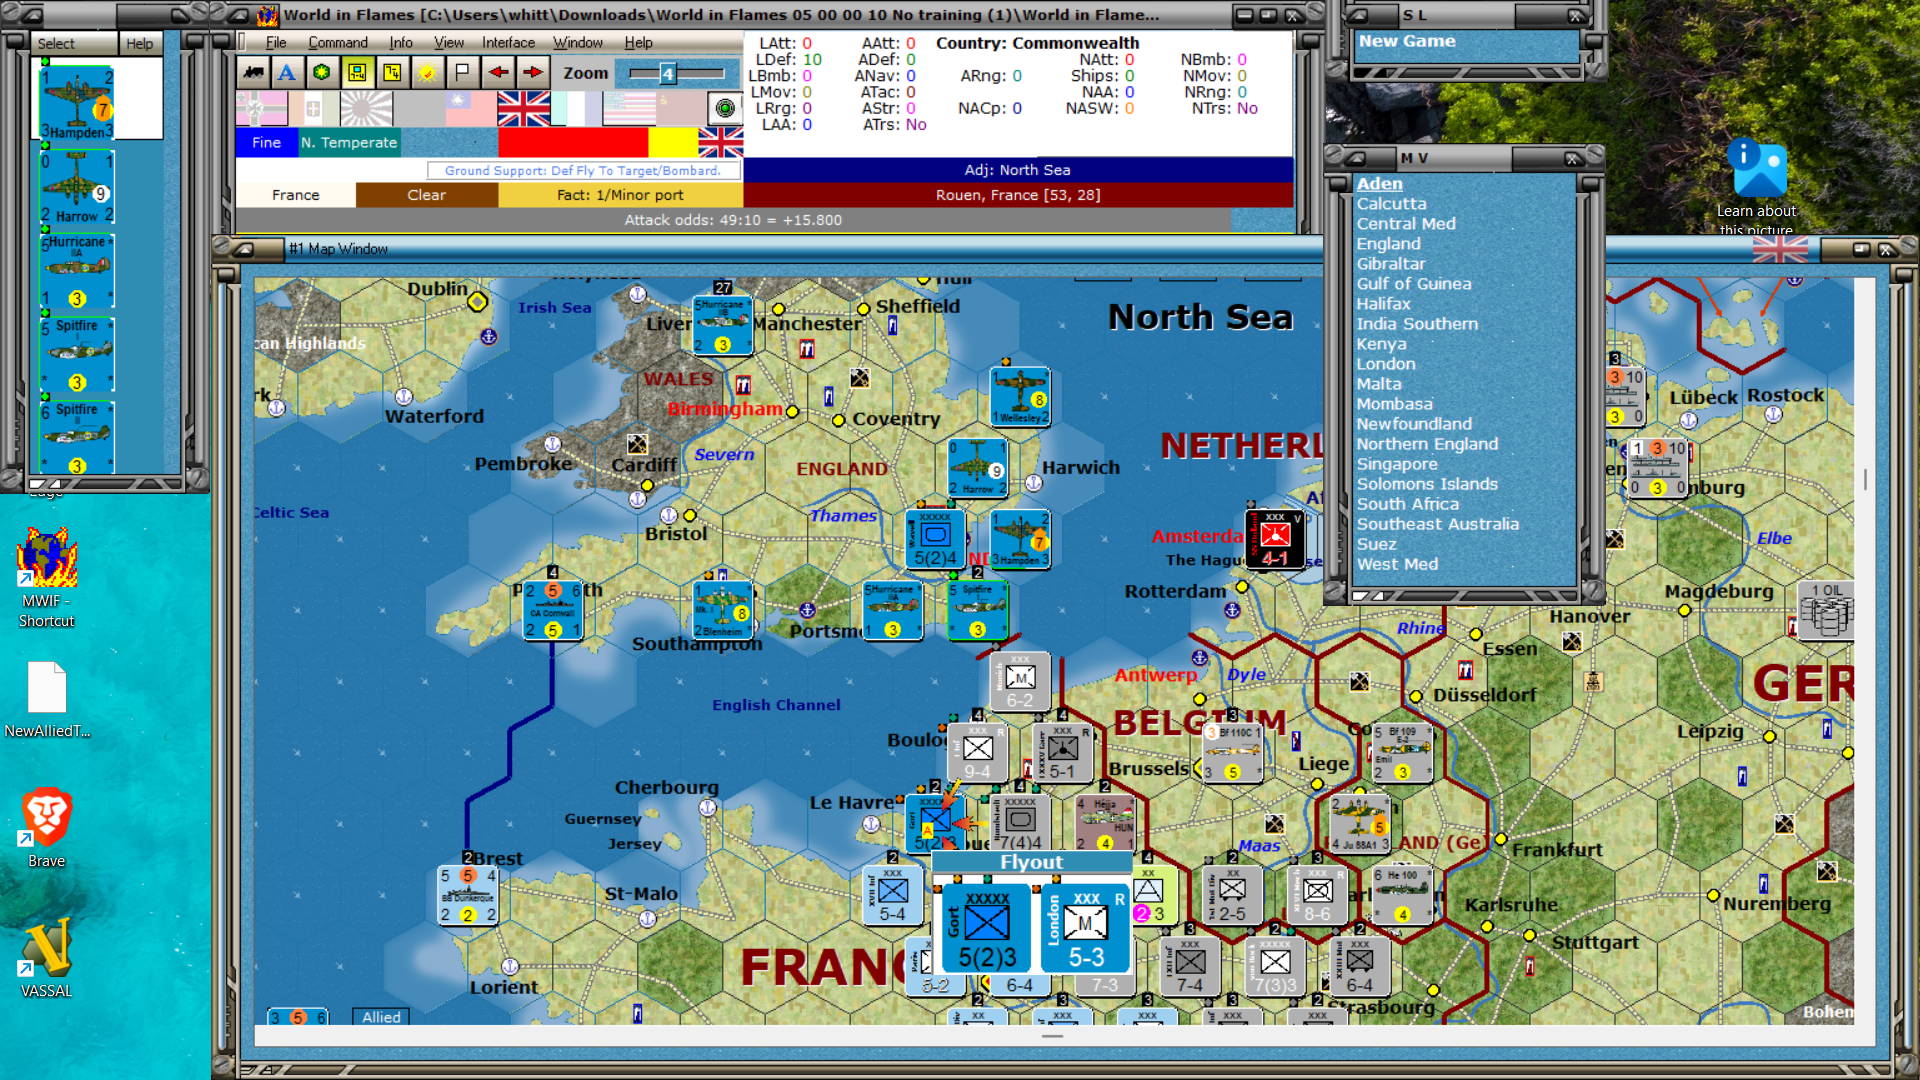This screenshot has width=1920, height=1080.
Task: Select the Hampden bomber in the units panel
Action: point(77,103)
